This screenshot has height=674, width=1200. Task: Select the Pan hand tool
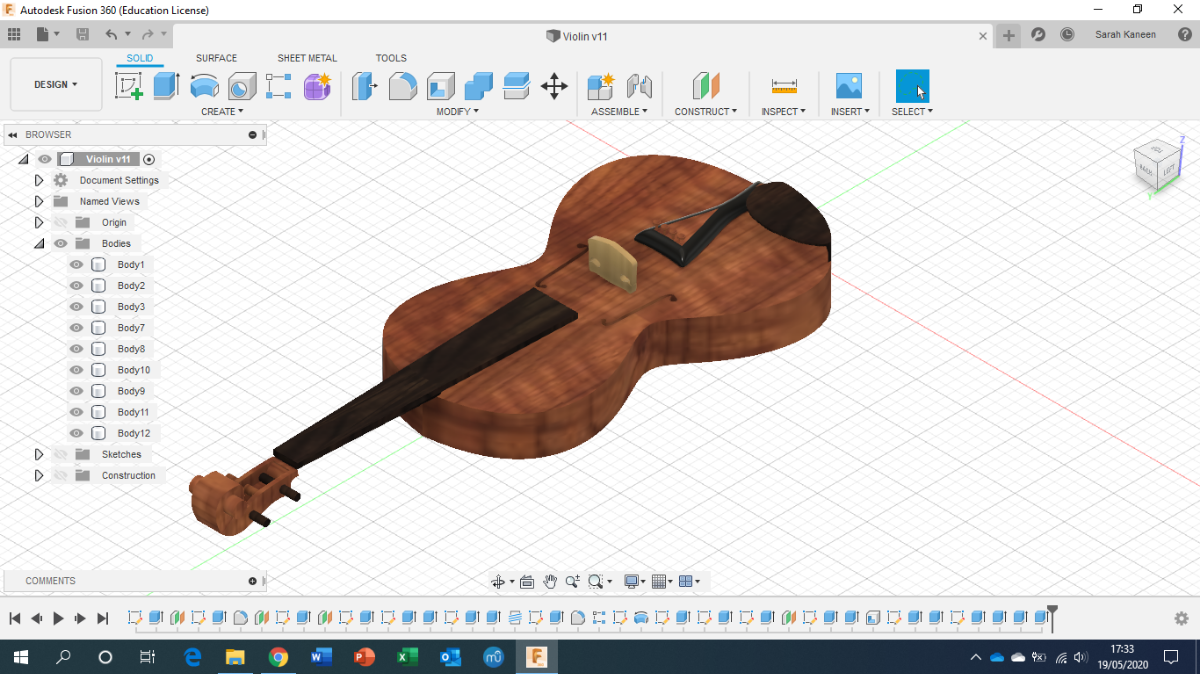pyautogui.click(x=550, y=581)
